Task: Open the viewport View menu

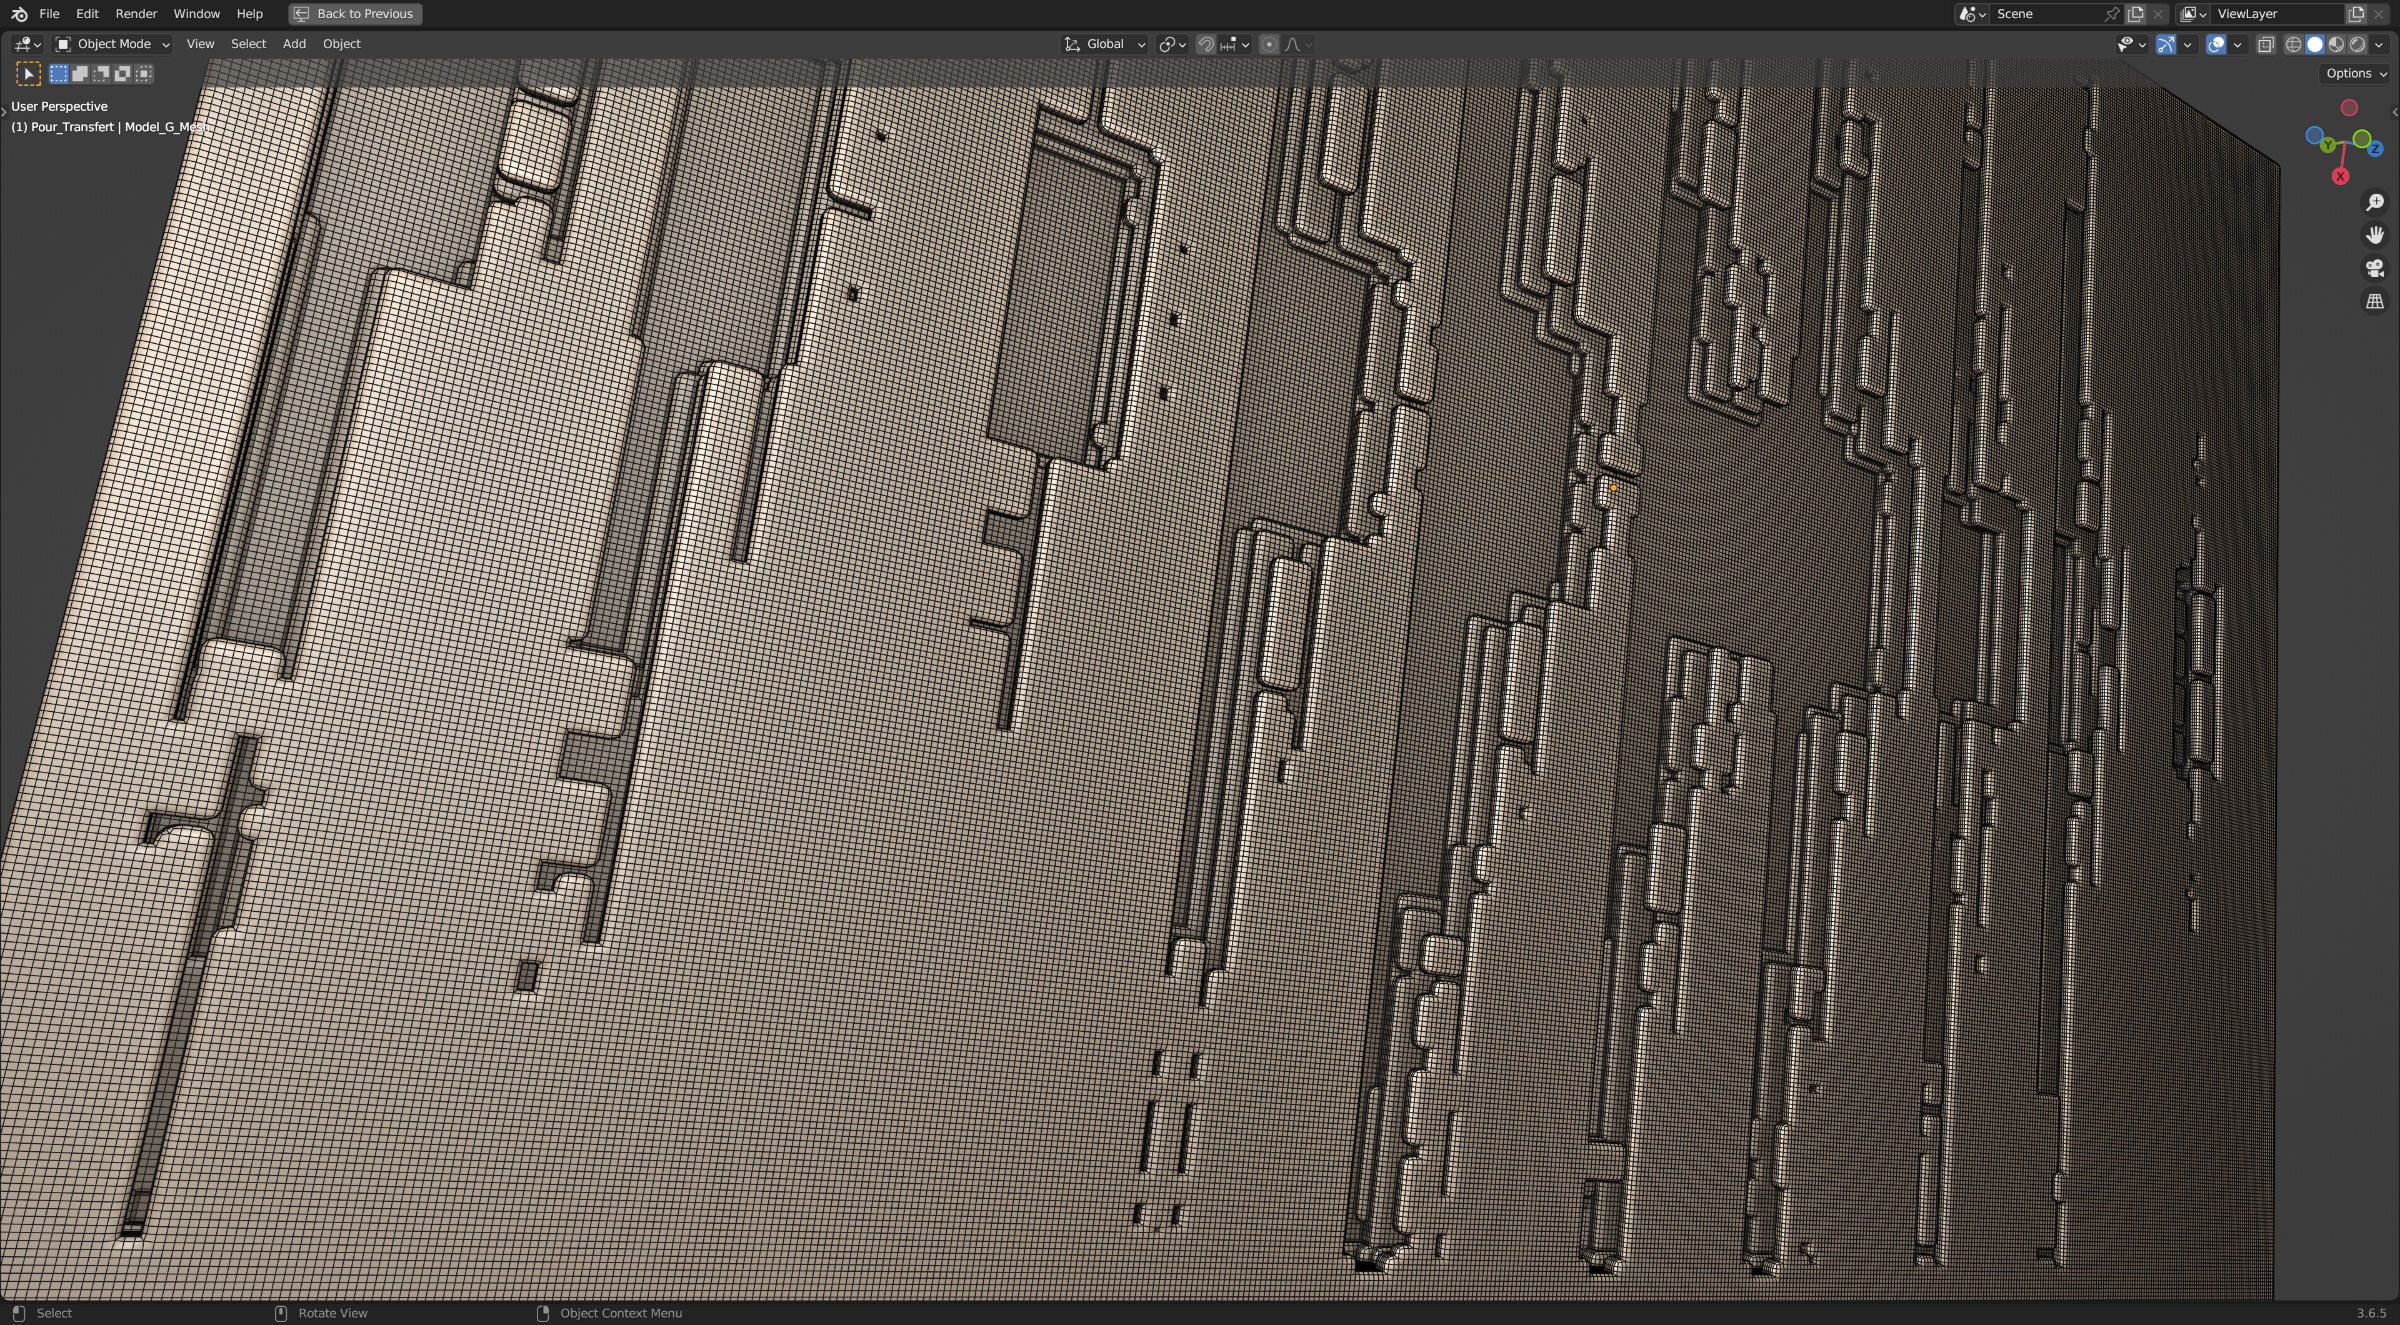Action: tap(200, 44)
